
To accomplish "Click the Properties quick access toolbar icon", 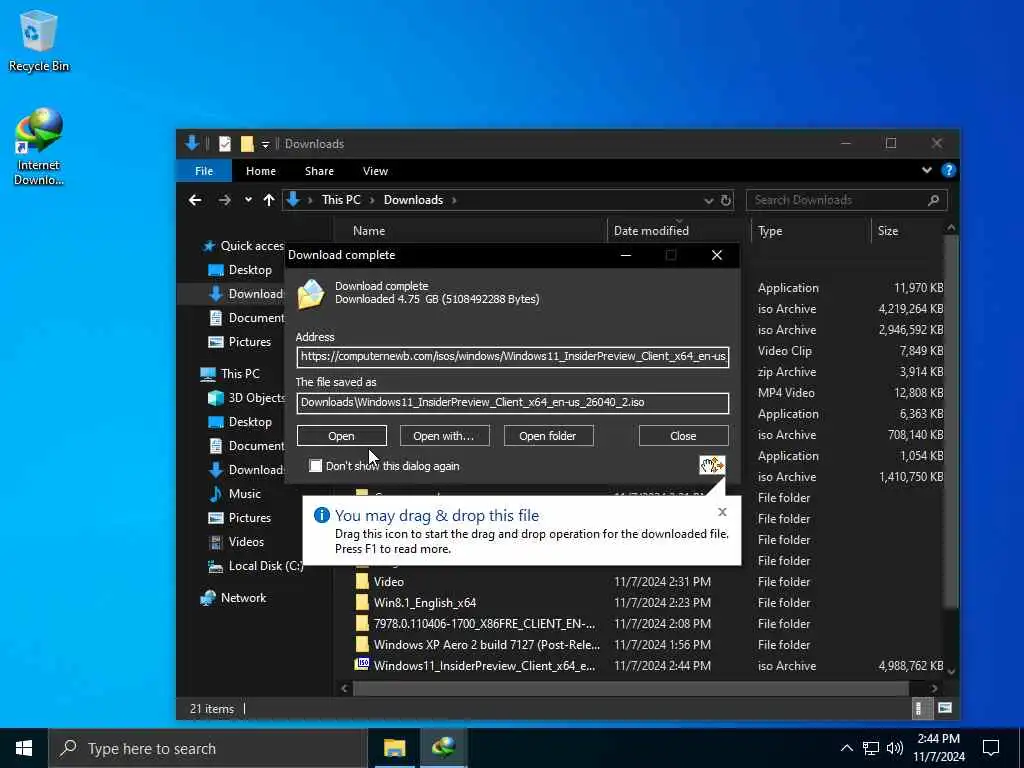I will pyautogui.click(x=225, y=144).
